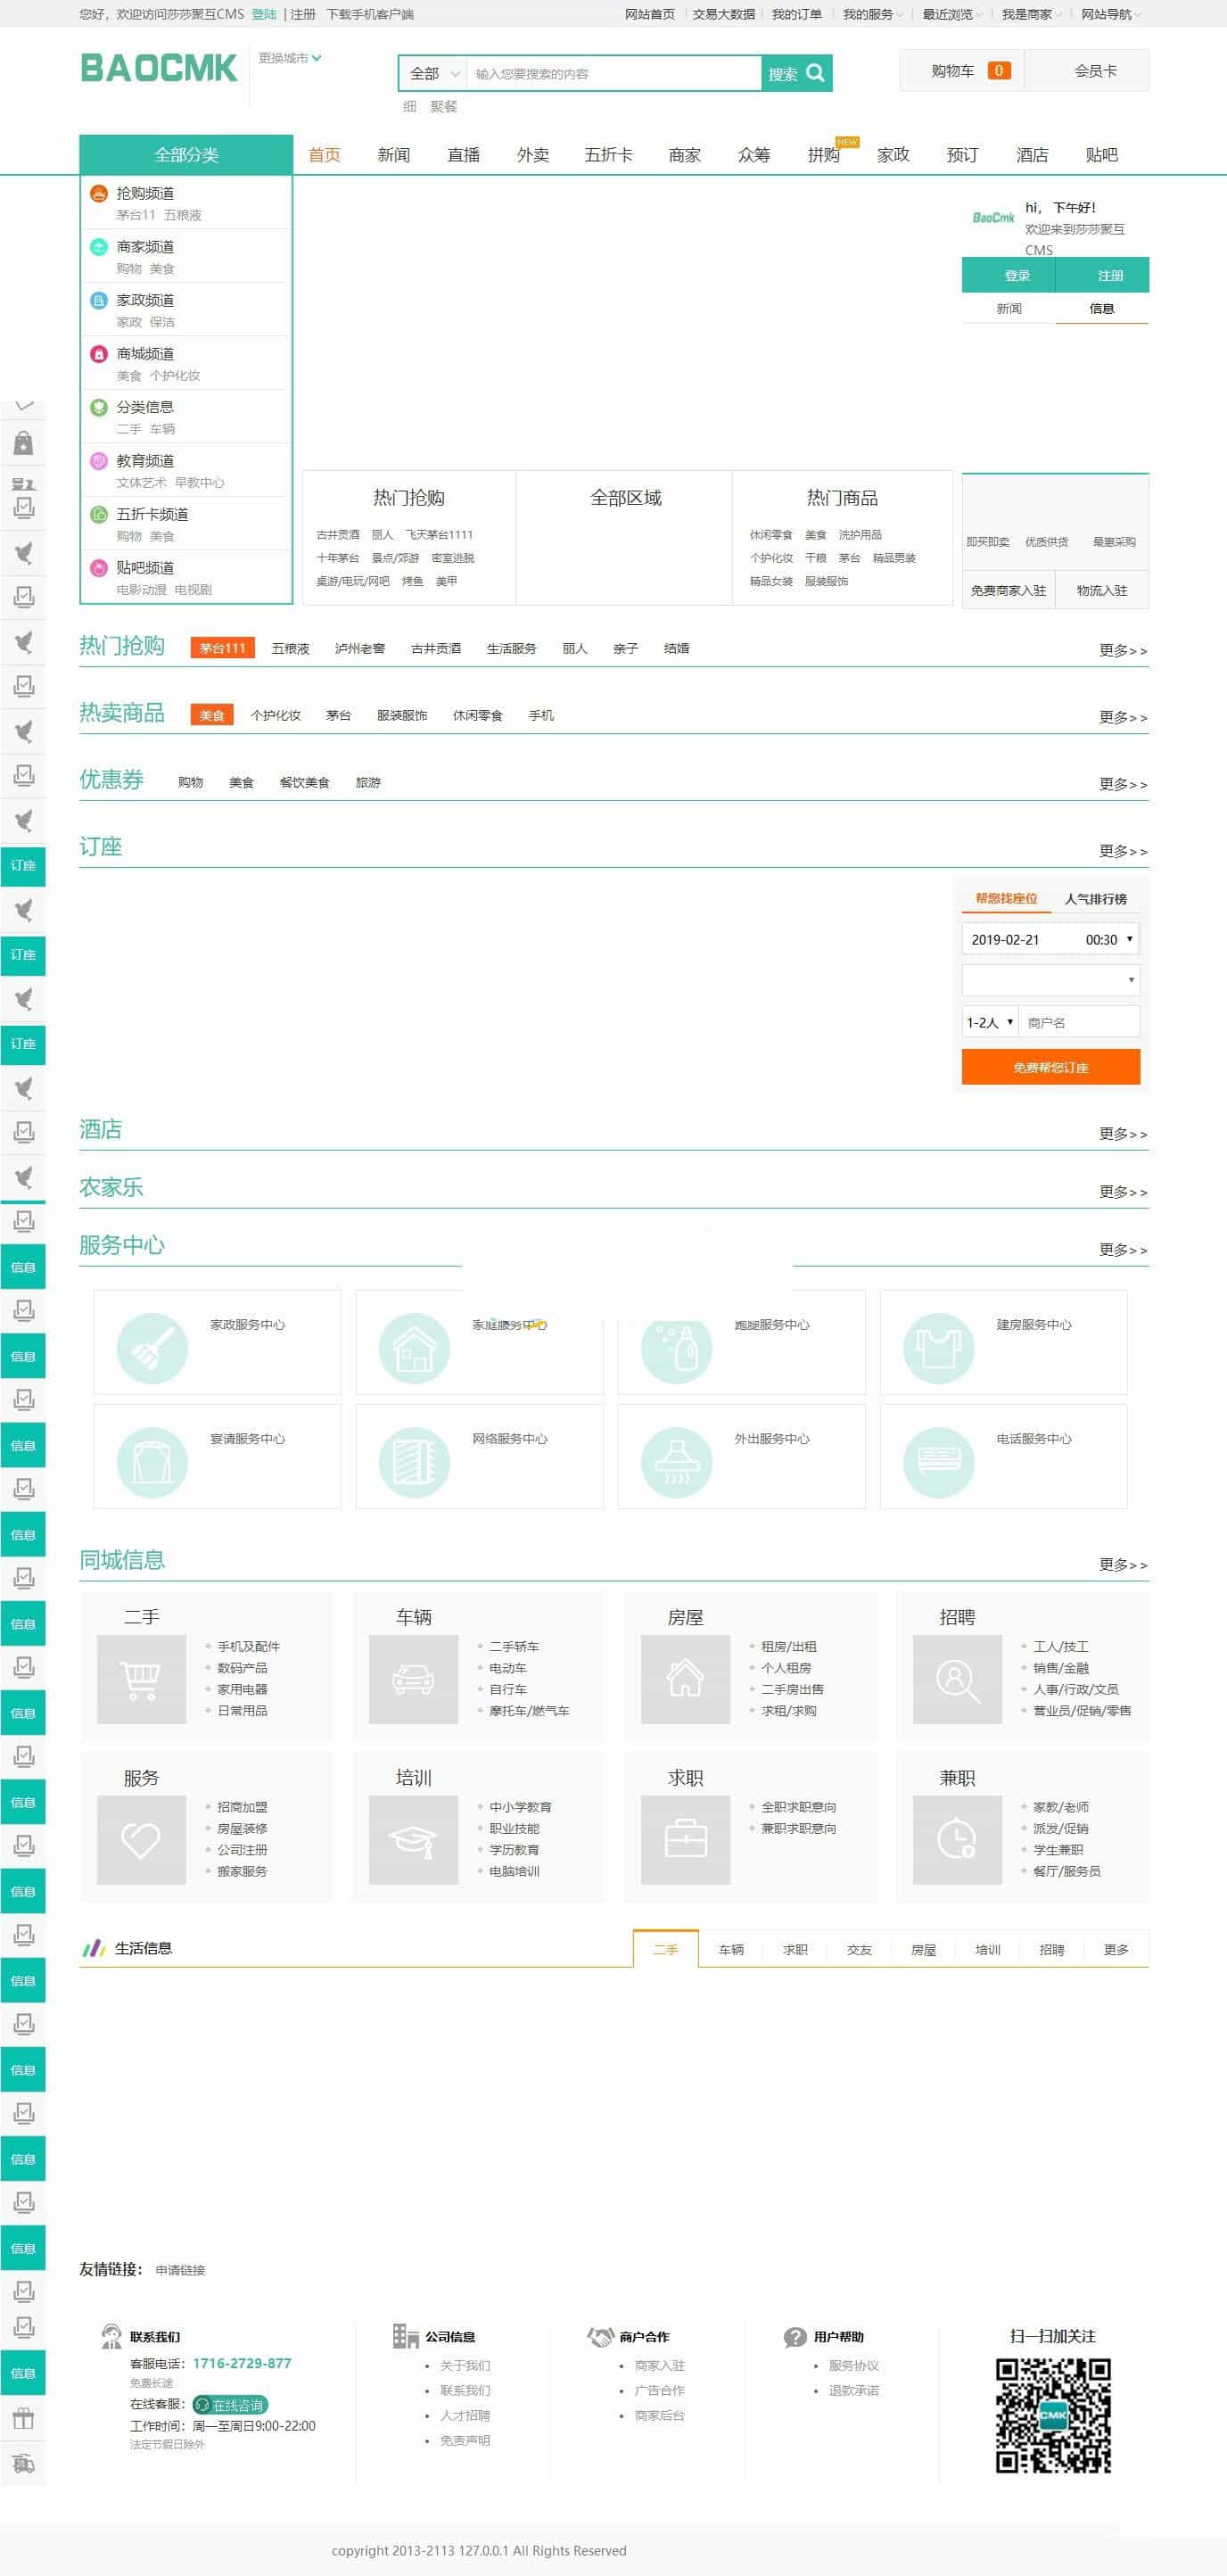1227x2576 pixels.
Task: Click the 服务 heart image
Action: (x=141, y=1840)
